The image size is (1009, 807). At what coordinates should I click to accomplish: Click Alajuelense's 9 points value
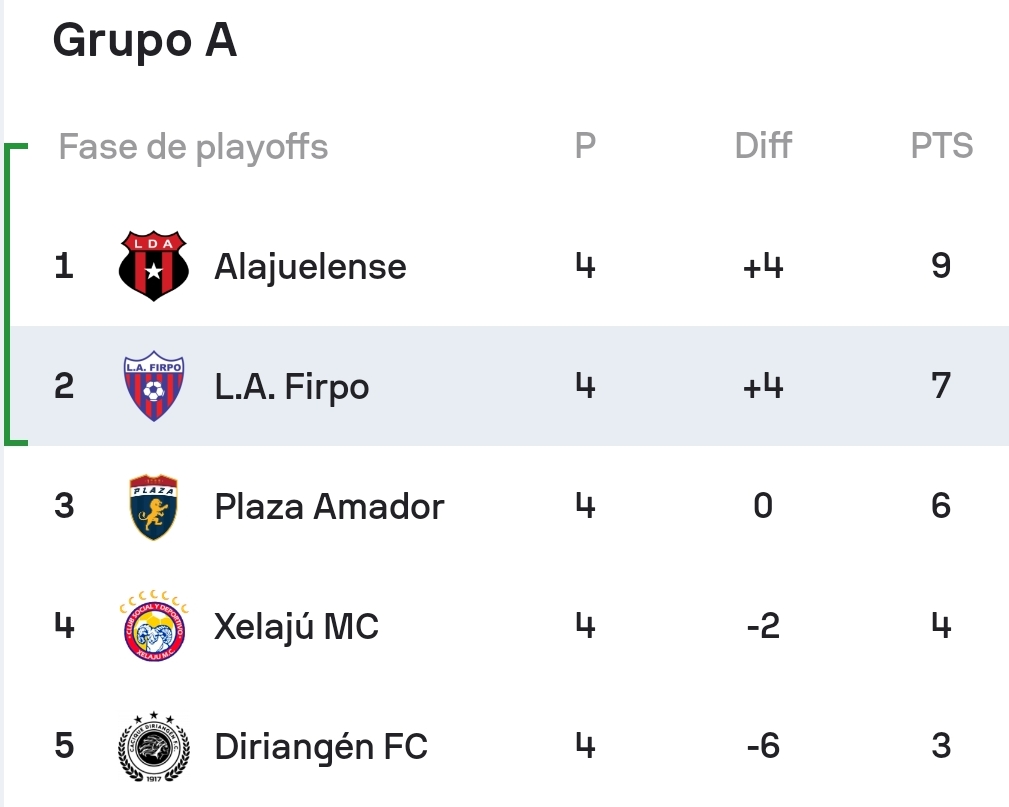click(x=941, y=266)
